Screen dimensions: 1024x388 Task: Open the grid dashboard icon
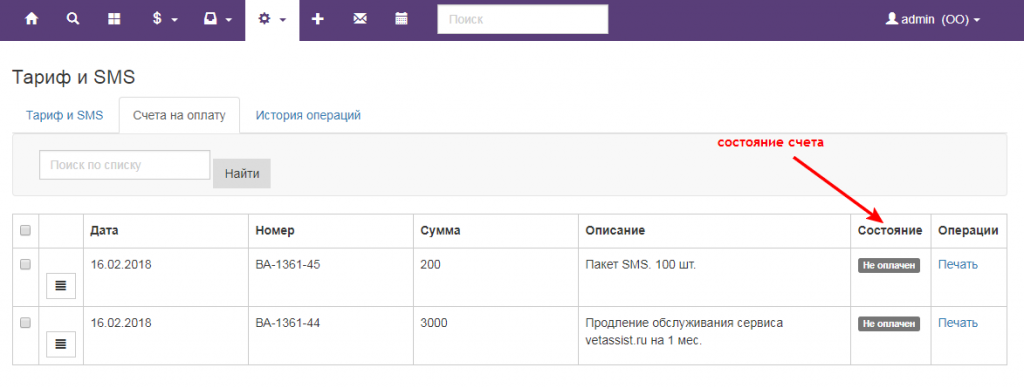coord(114,19)
